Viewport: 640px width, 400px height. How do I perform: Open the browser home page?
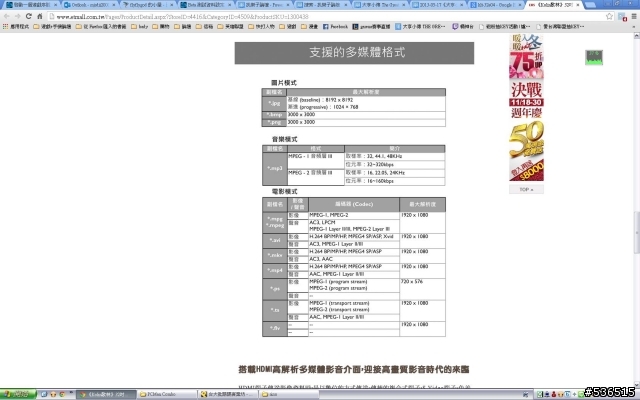click(x=40, y=16)
